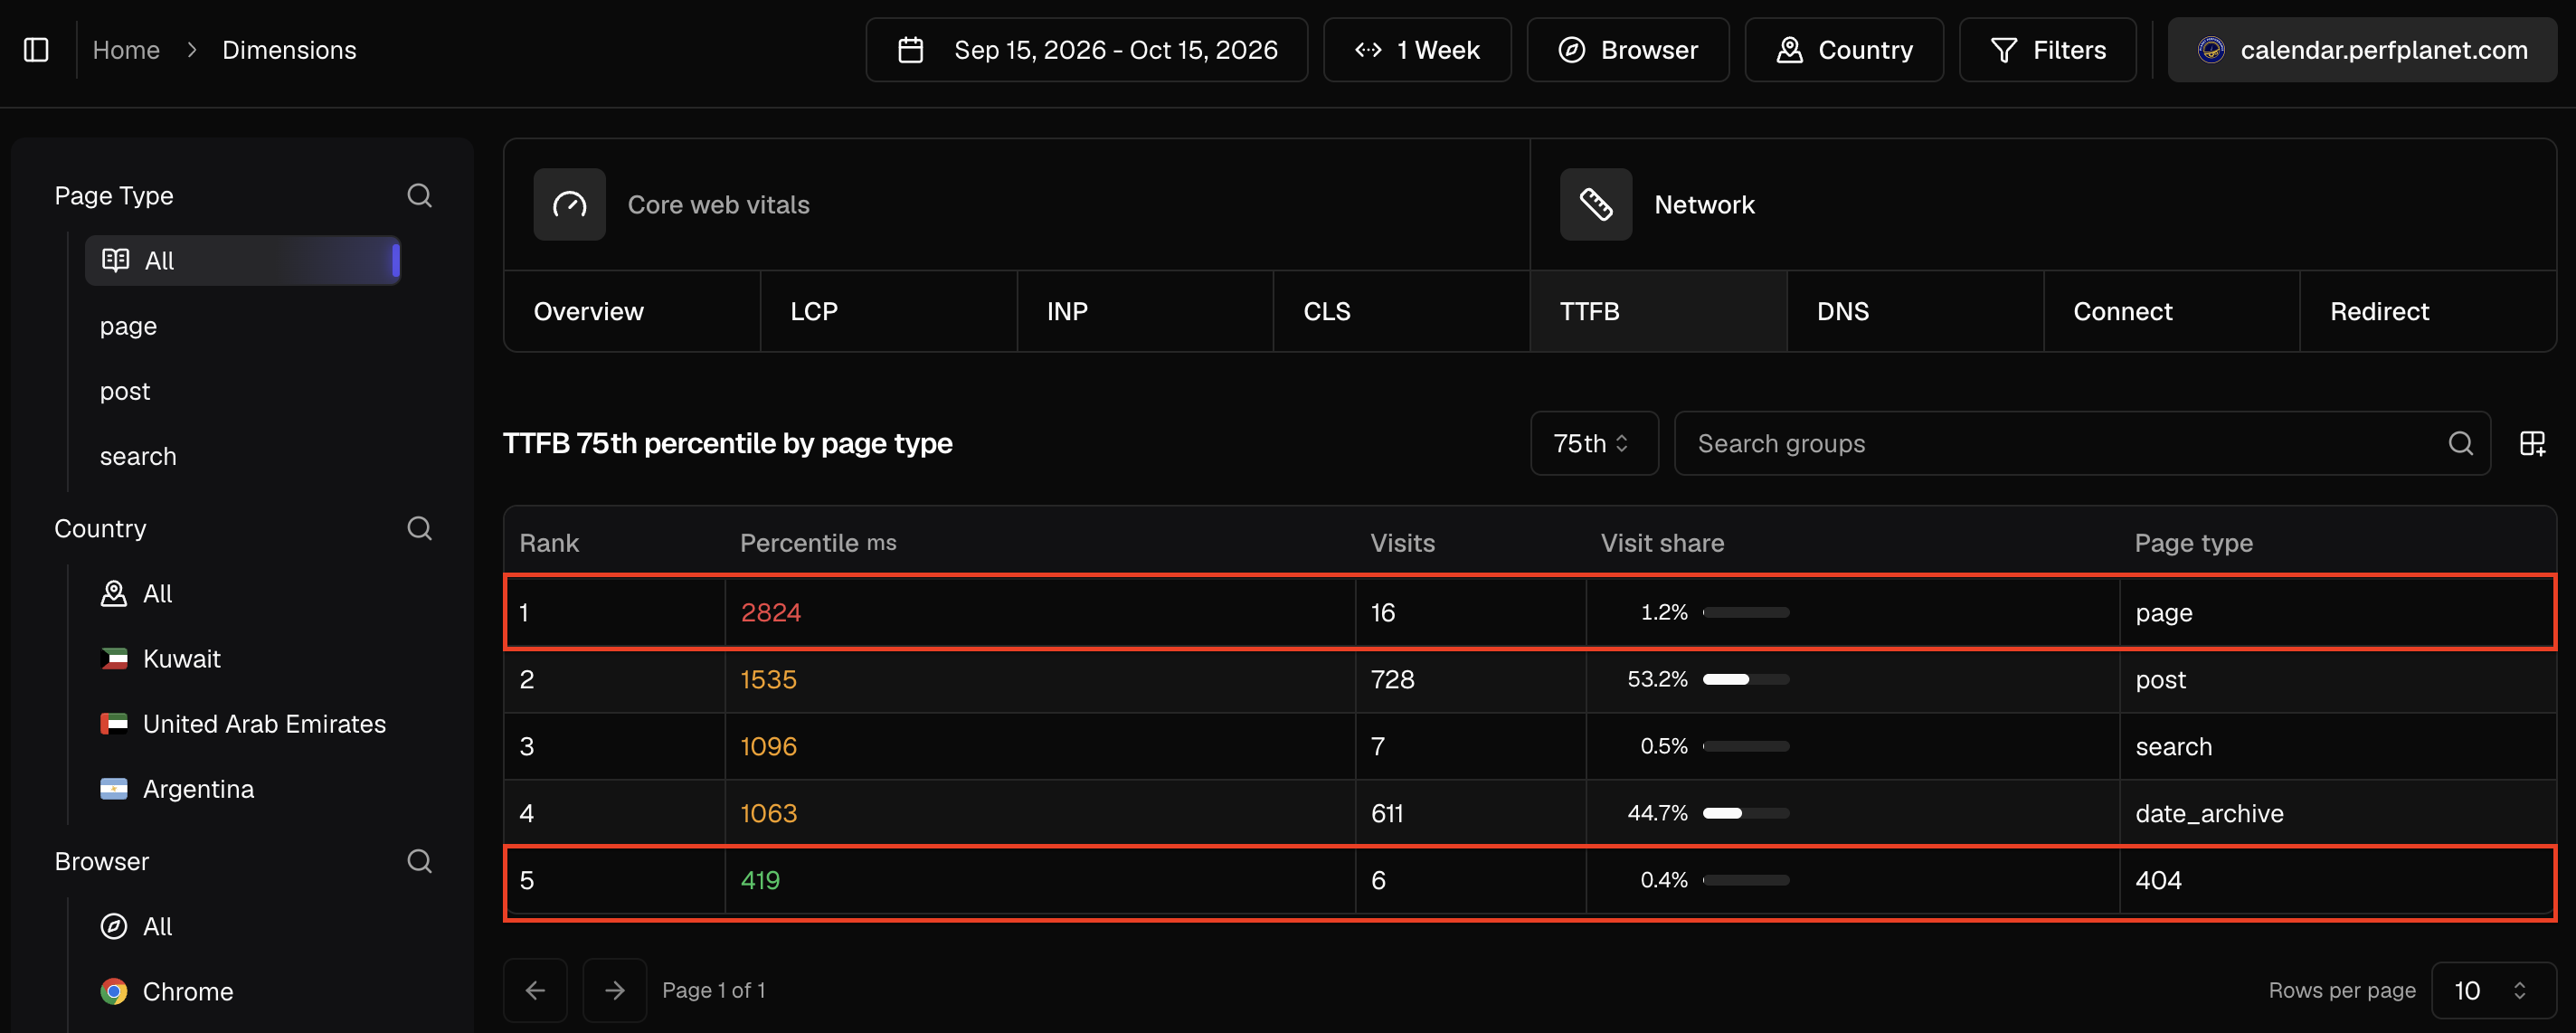
Task: Switch to the Overview tab
Action: pyautogui.click(x=632, y=311)
